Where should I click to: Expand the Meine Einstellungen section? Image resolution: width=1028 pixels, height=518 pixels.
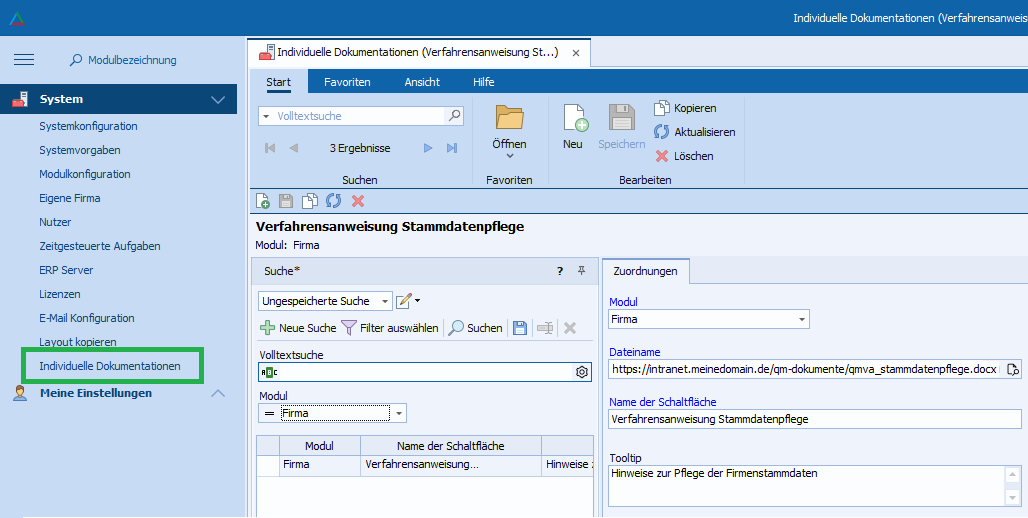218,394
